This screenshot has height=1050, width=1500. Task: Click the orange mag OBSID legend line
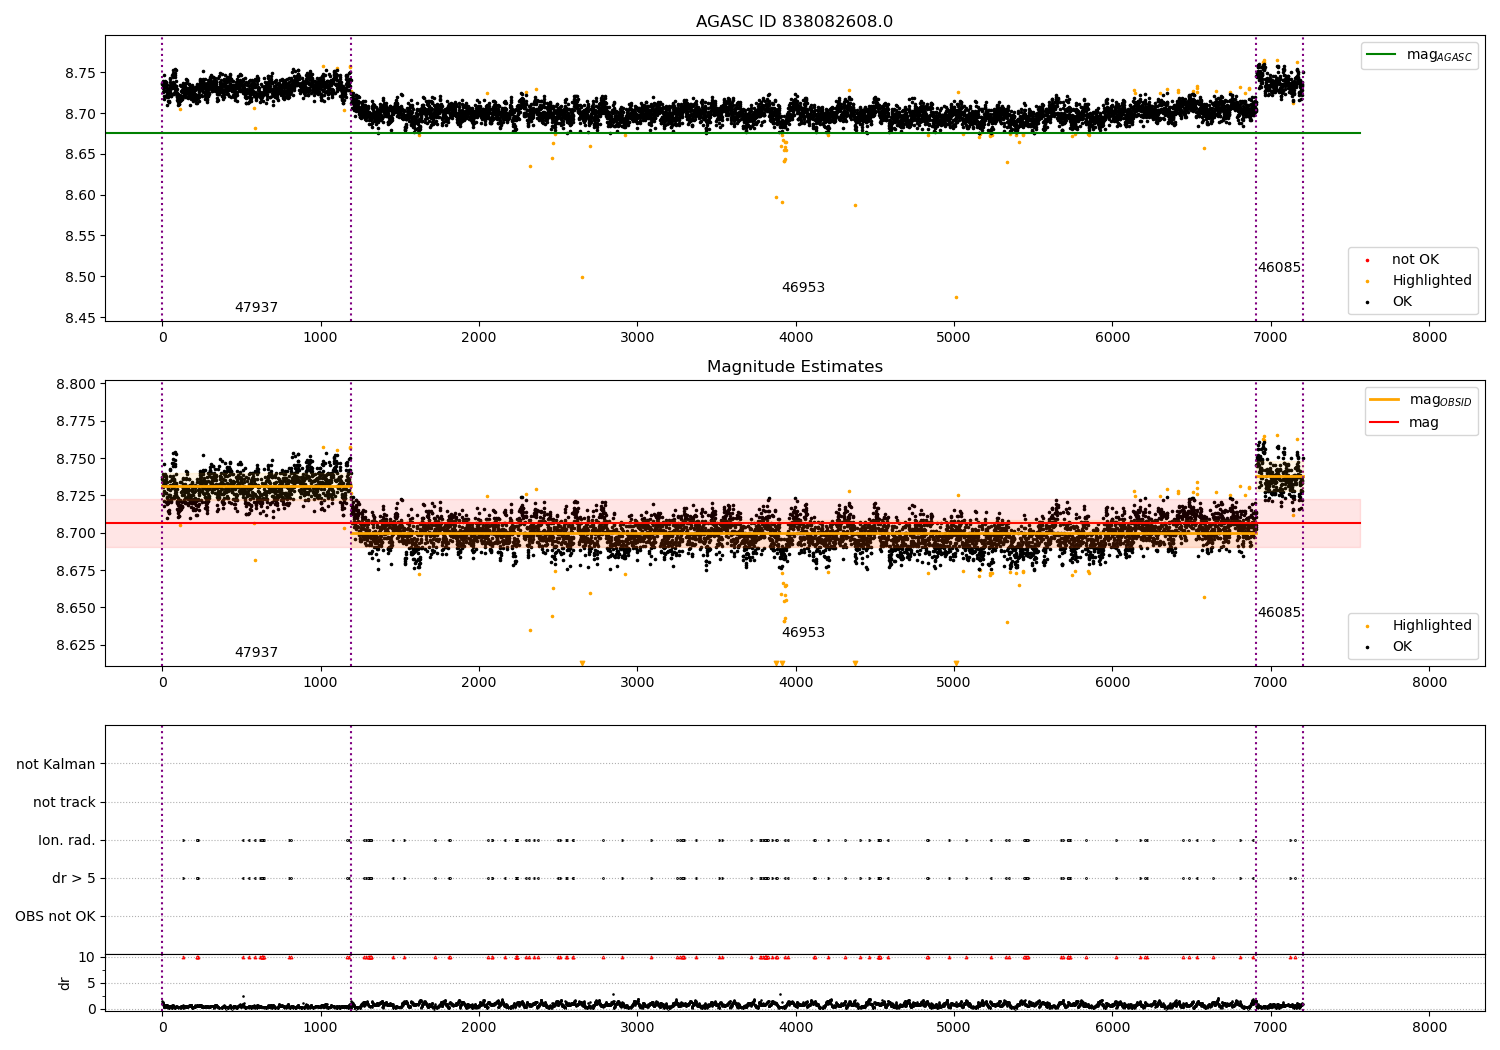[x=1385, y=400]
